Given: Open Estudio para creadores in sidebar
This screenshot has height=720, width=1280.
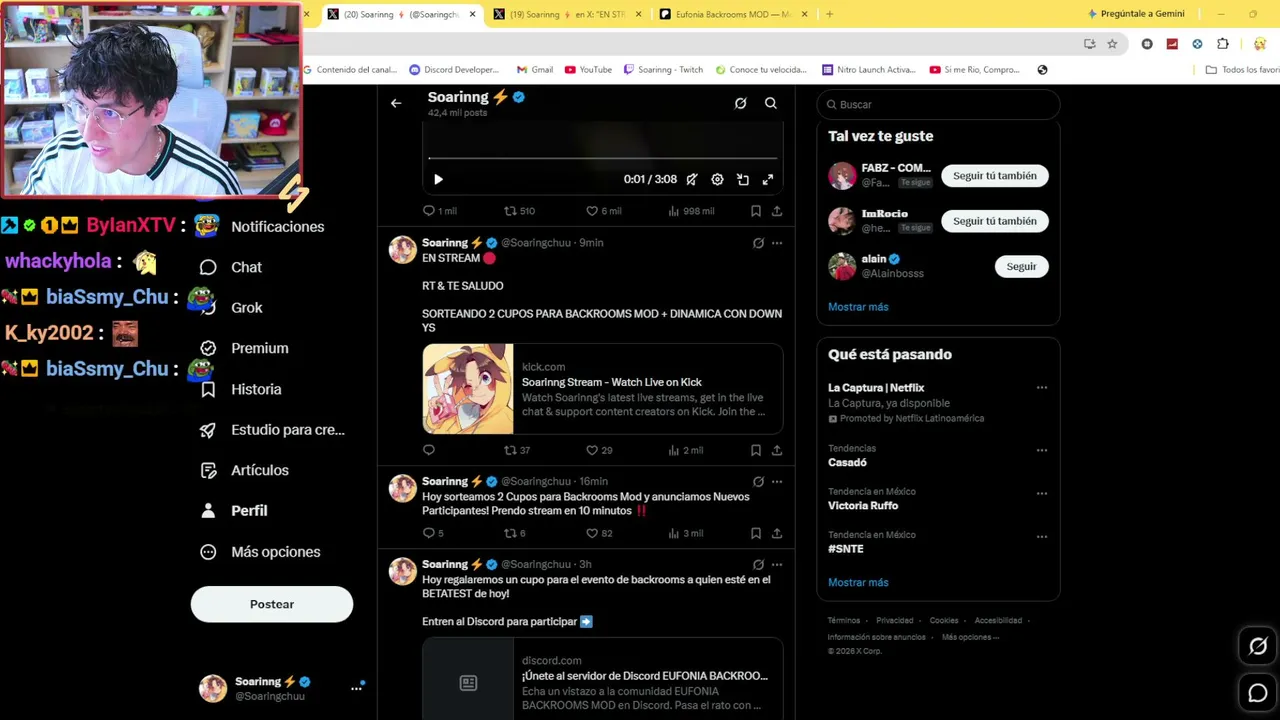Looking at the screenshot, I should click(x=272, y=430).
